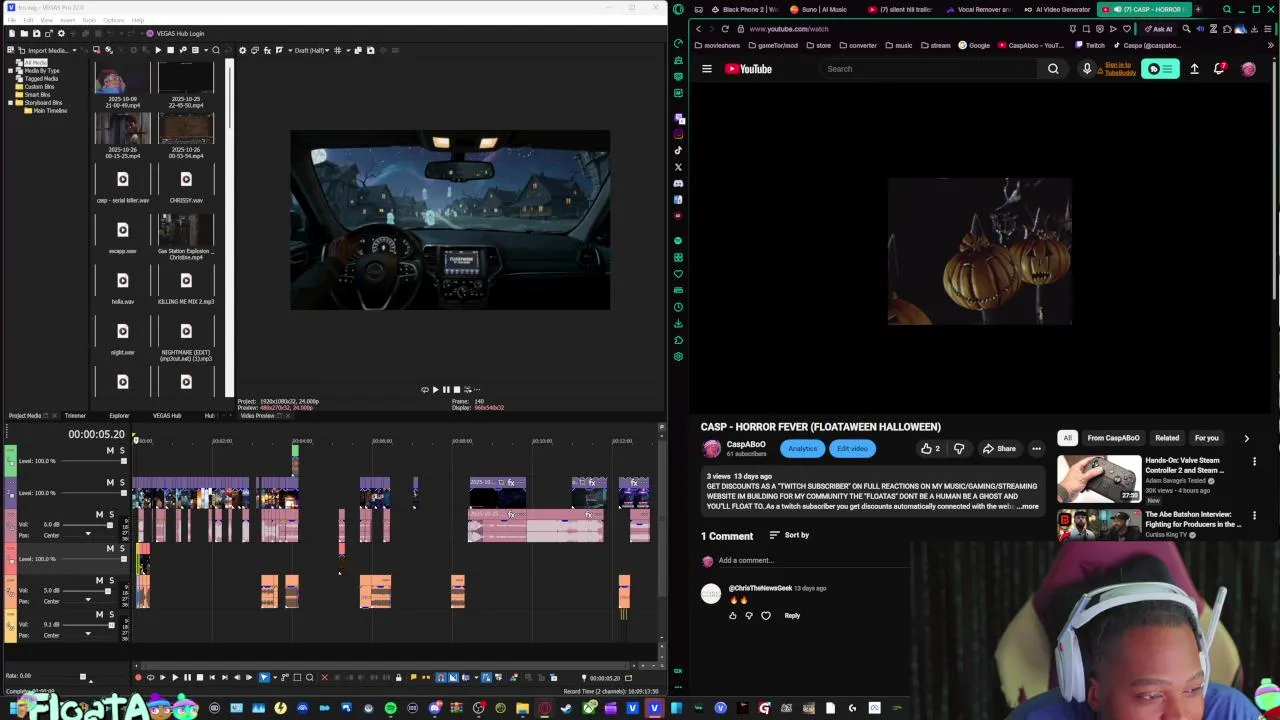Image resolution: width=1280 pixels, height=720 pixels.
Task: Click Sign in to TubeBuddy link
Action: click(x=1118, y=69)
